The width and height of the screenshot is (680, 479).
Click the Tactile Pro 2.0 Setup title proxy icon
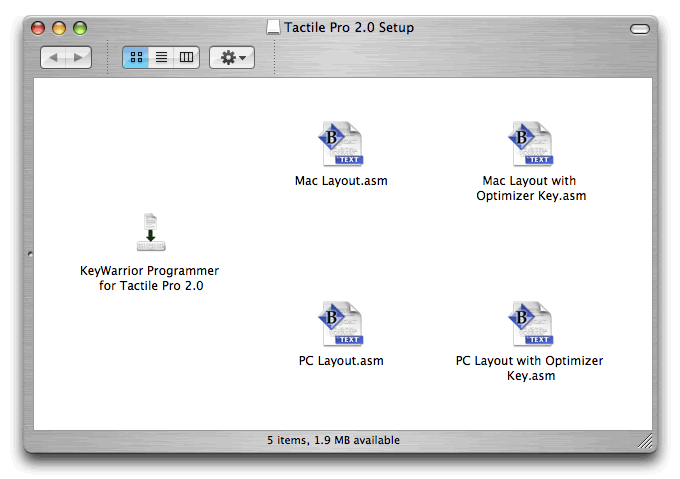coord(273,27)
